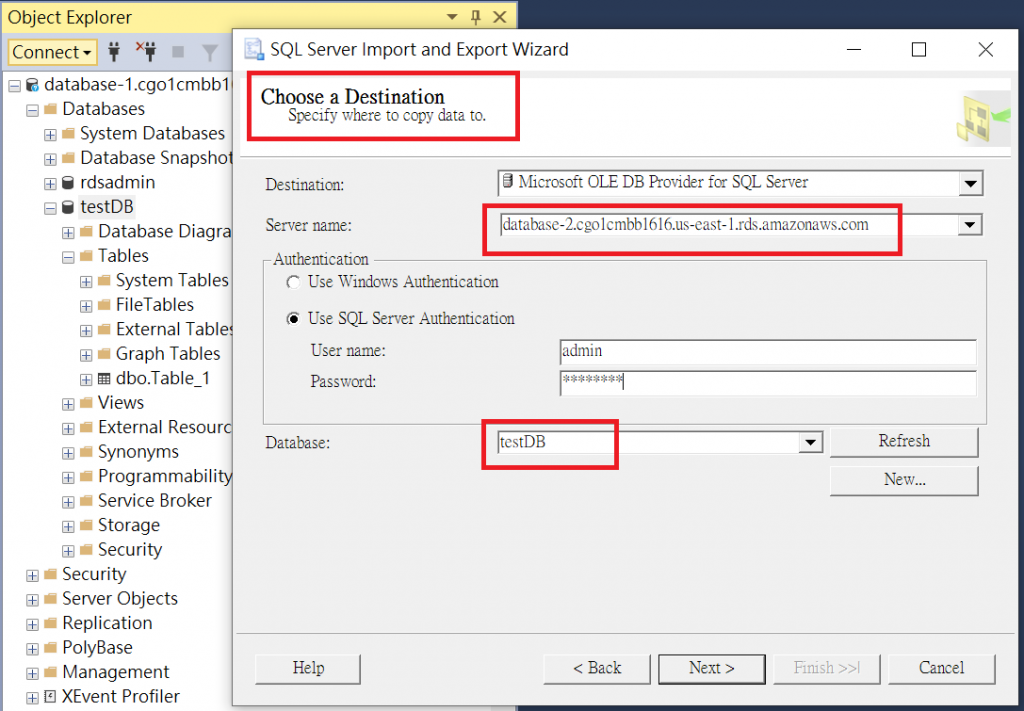This screenshot has width=1024, height=711.
Task: Collapse the Databases folder
Action: coord(32,110)
